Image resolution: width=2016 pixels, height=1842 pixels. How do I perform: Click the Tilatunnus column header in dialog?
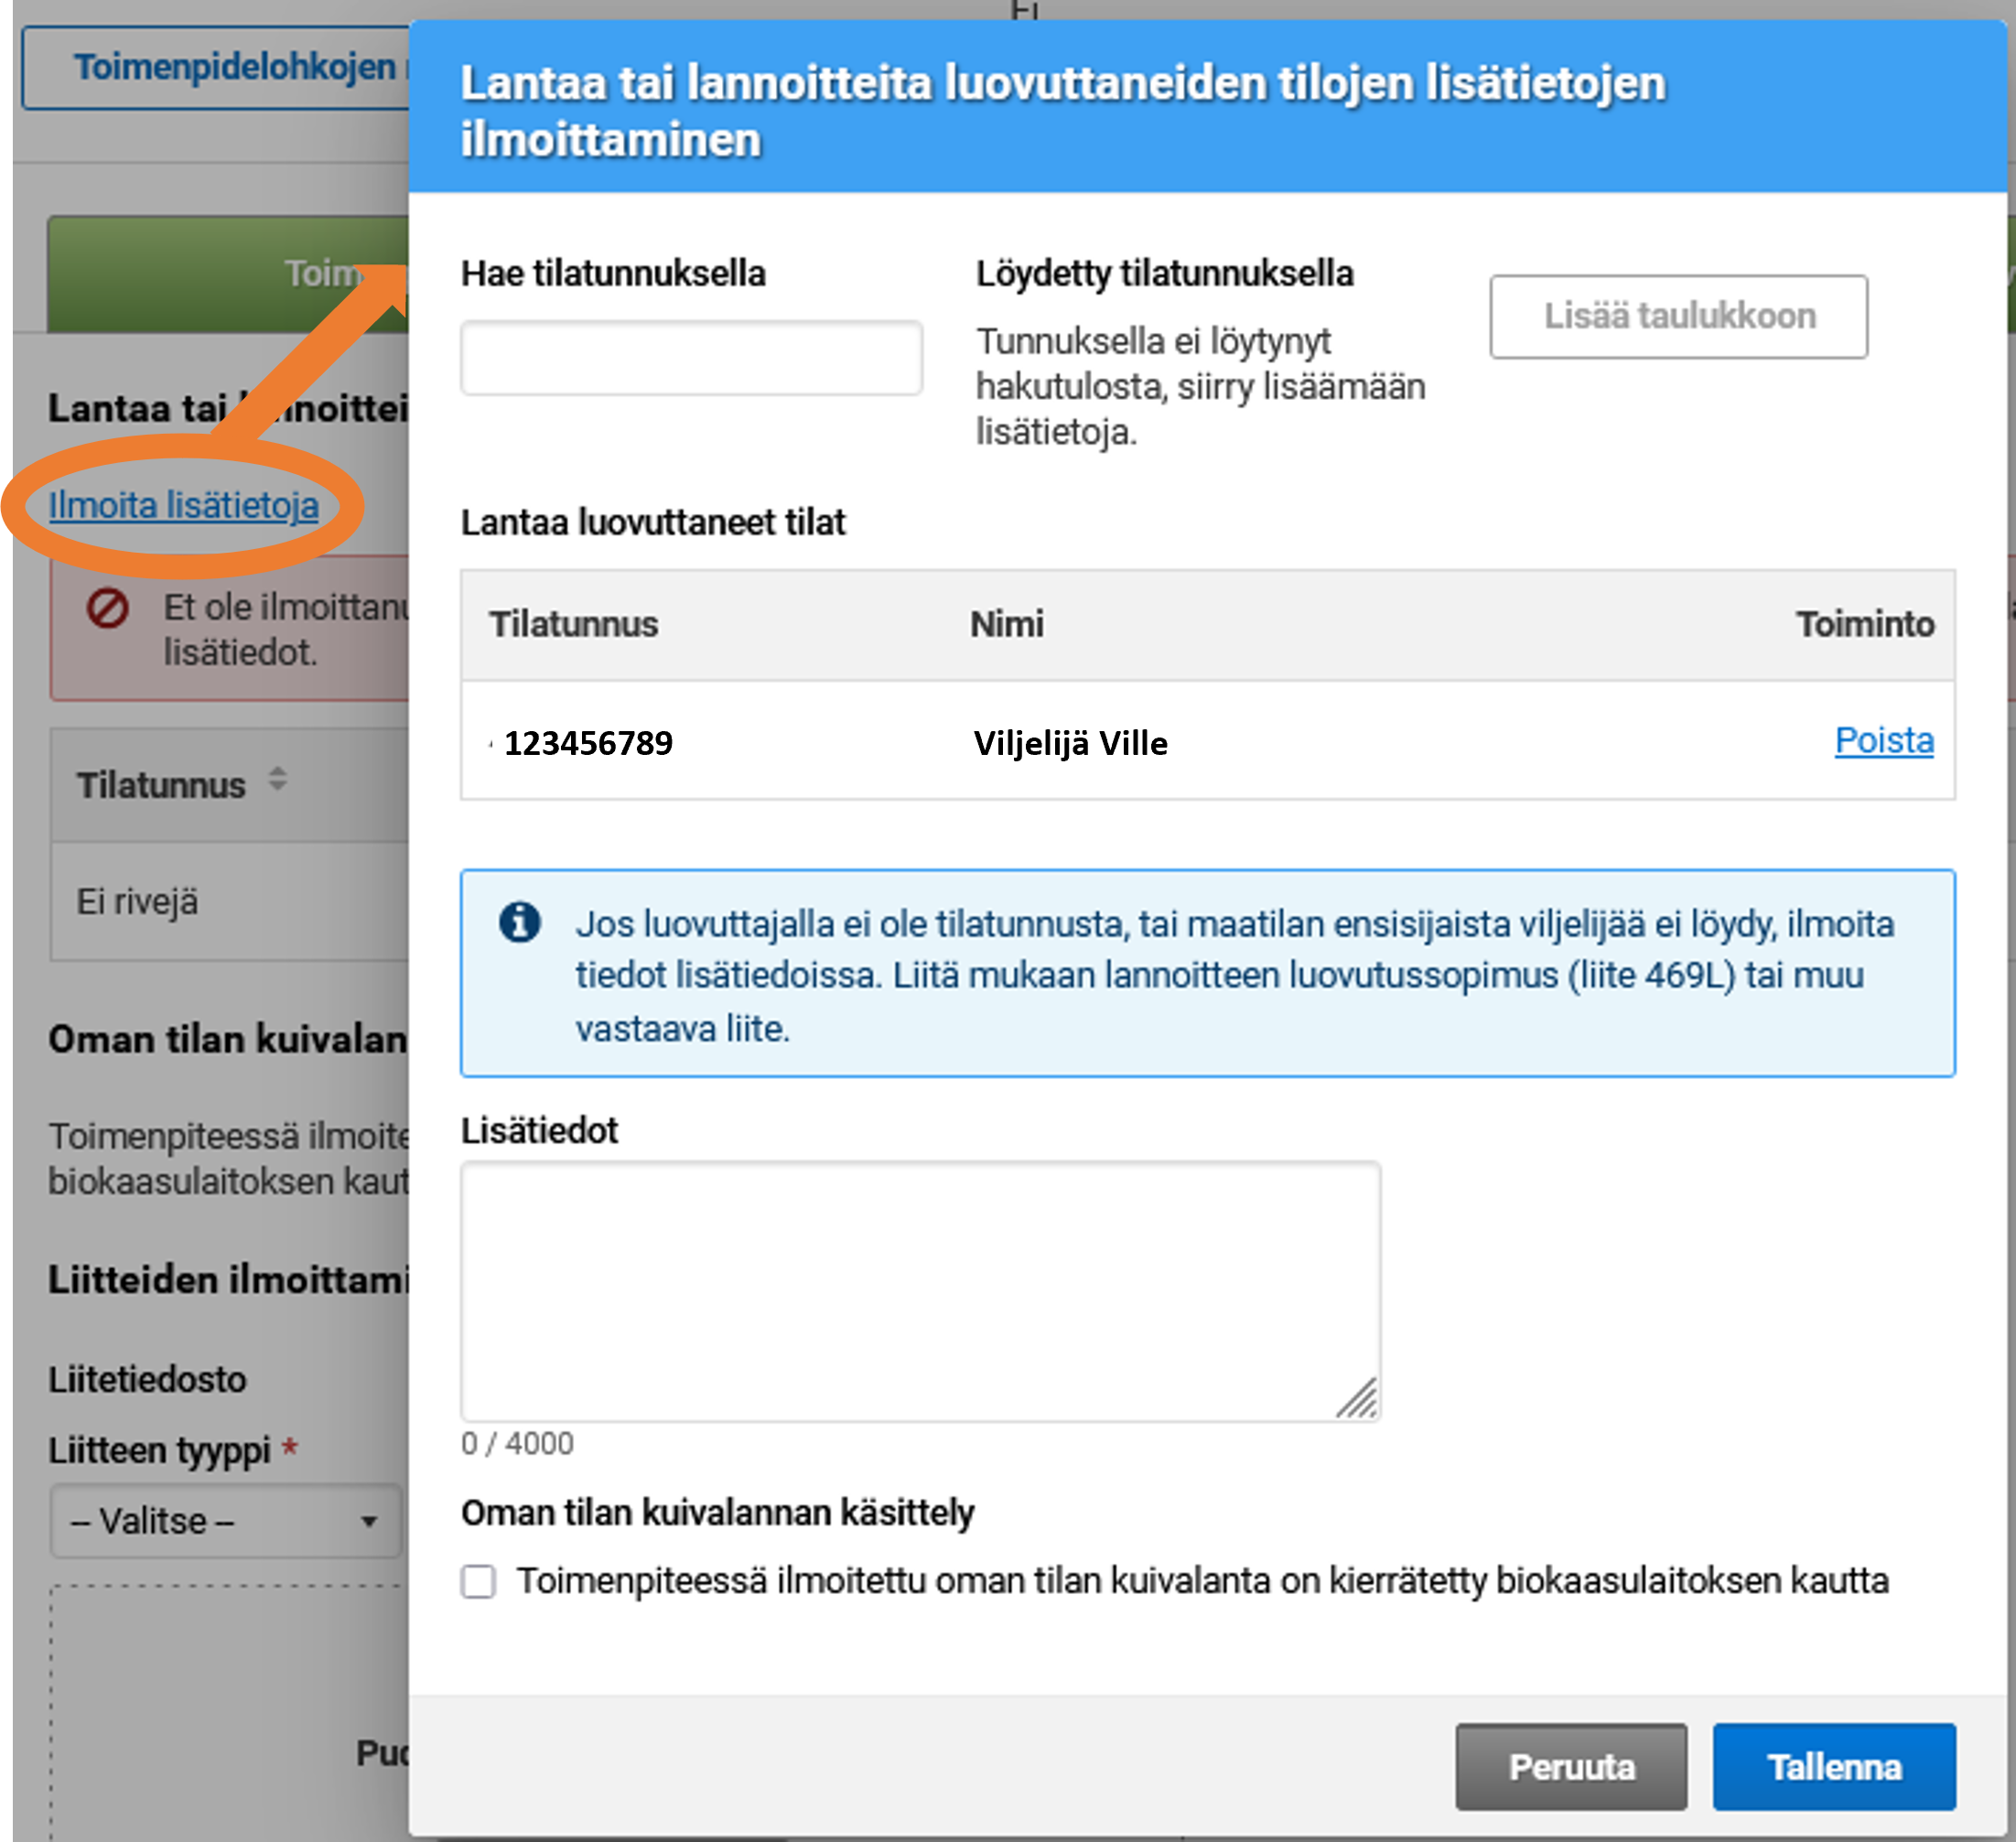[x=573, y=624]
